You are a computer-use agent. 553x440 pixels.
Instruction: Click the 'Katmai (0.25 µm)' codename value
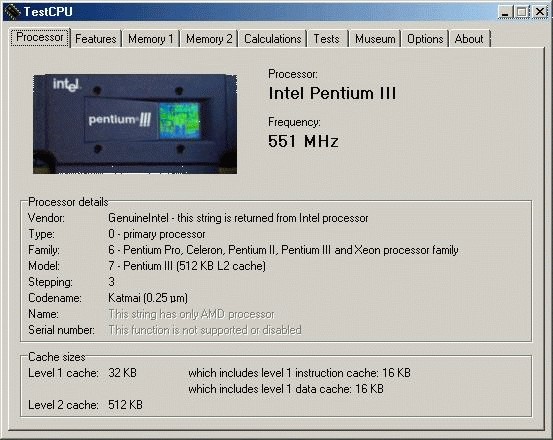pyautogui.click(x=148, y=298)
